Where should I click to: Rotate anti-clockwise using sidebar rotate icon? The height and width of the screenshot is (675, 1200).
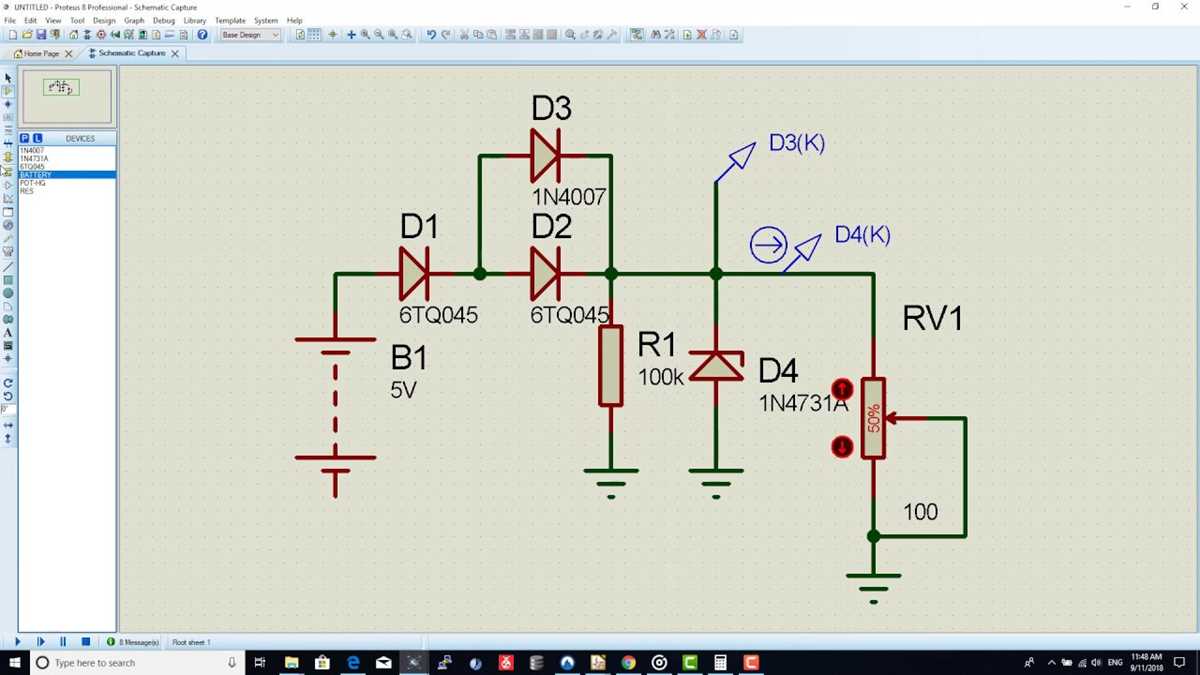tap(8, 396)
